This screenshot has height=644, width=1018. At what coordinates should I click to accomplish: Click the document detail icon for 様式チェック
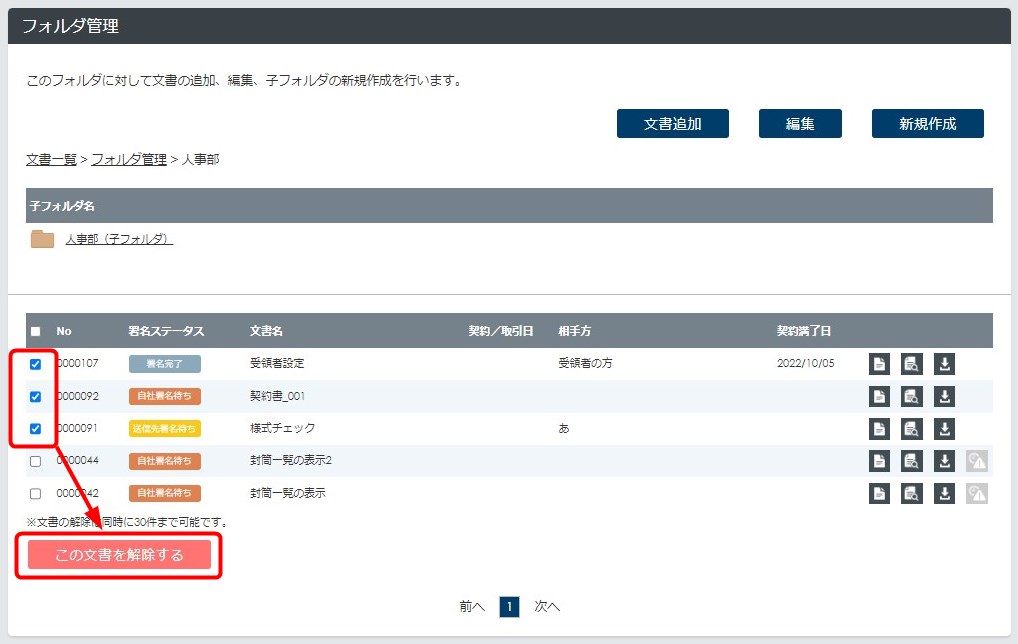coord(878,429)
